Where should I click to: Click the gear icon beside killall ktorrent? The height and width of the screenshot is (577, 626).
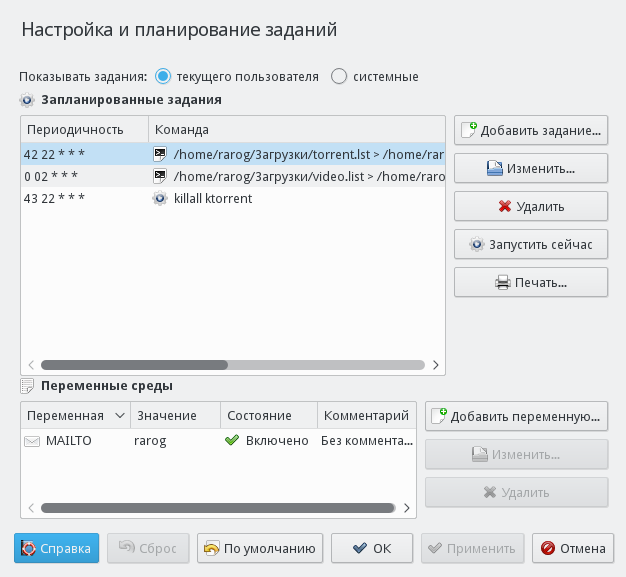pyautogui.click(x=159, y=199)
